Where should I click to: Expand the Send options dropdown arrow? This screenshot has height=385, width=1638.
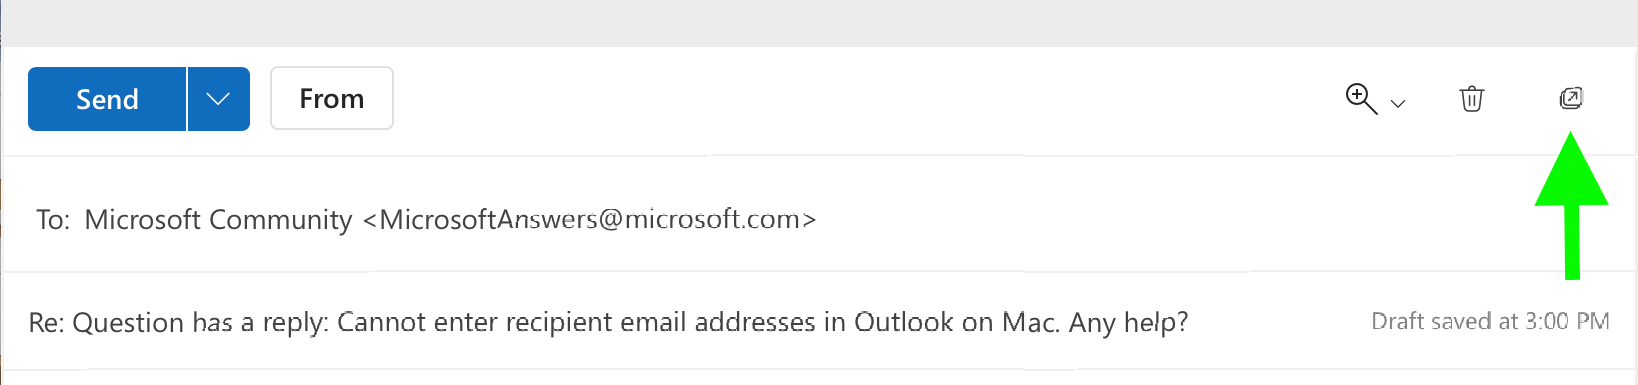tap(219, 99)
